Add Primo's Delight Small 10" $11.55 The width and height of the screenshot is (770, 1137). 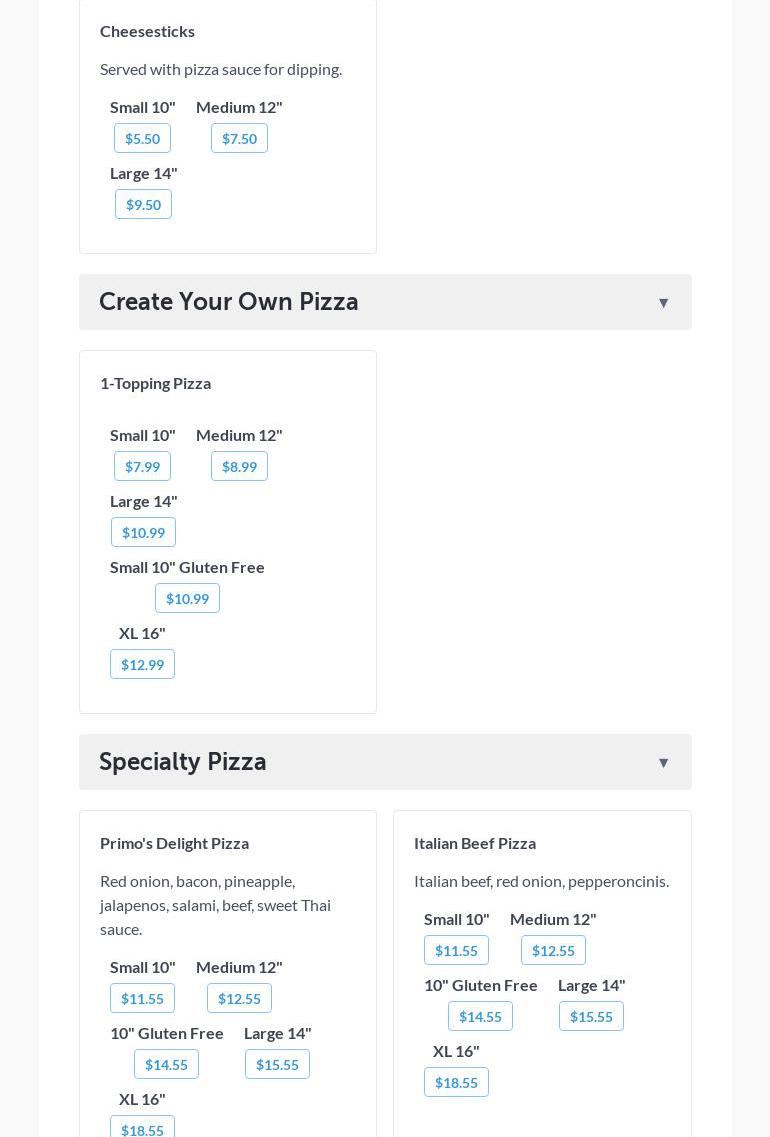(x=142, y=999)
